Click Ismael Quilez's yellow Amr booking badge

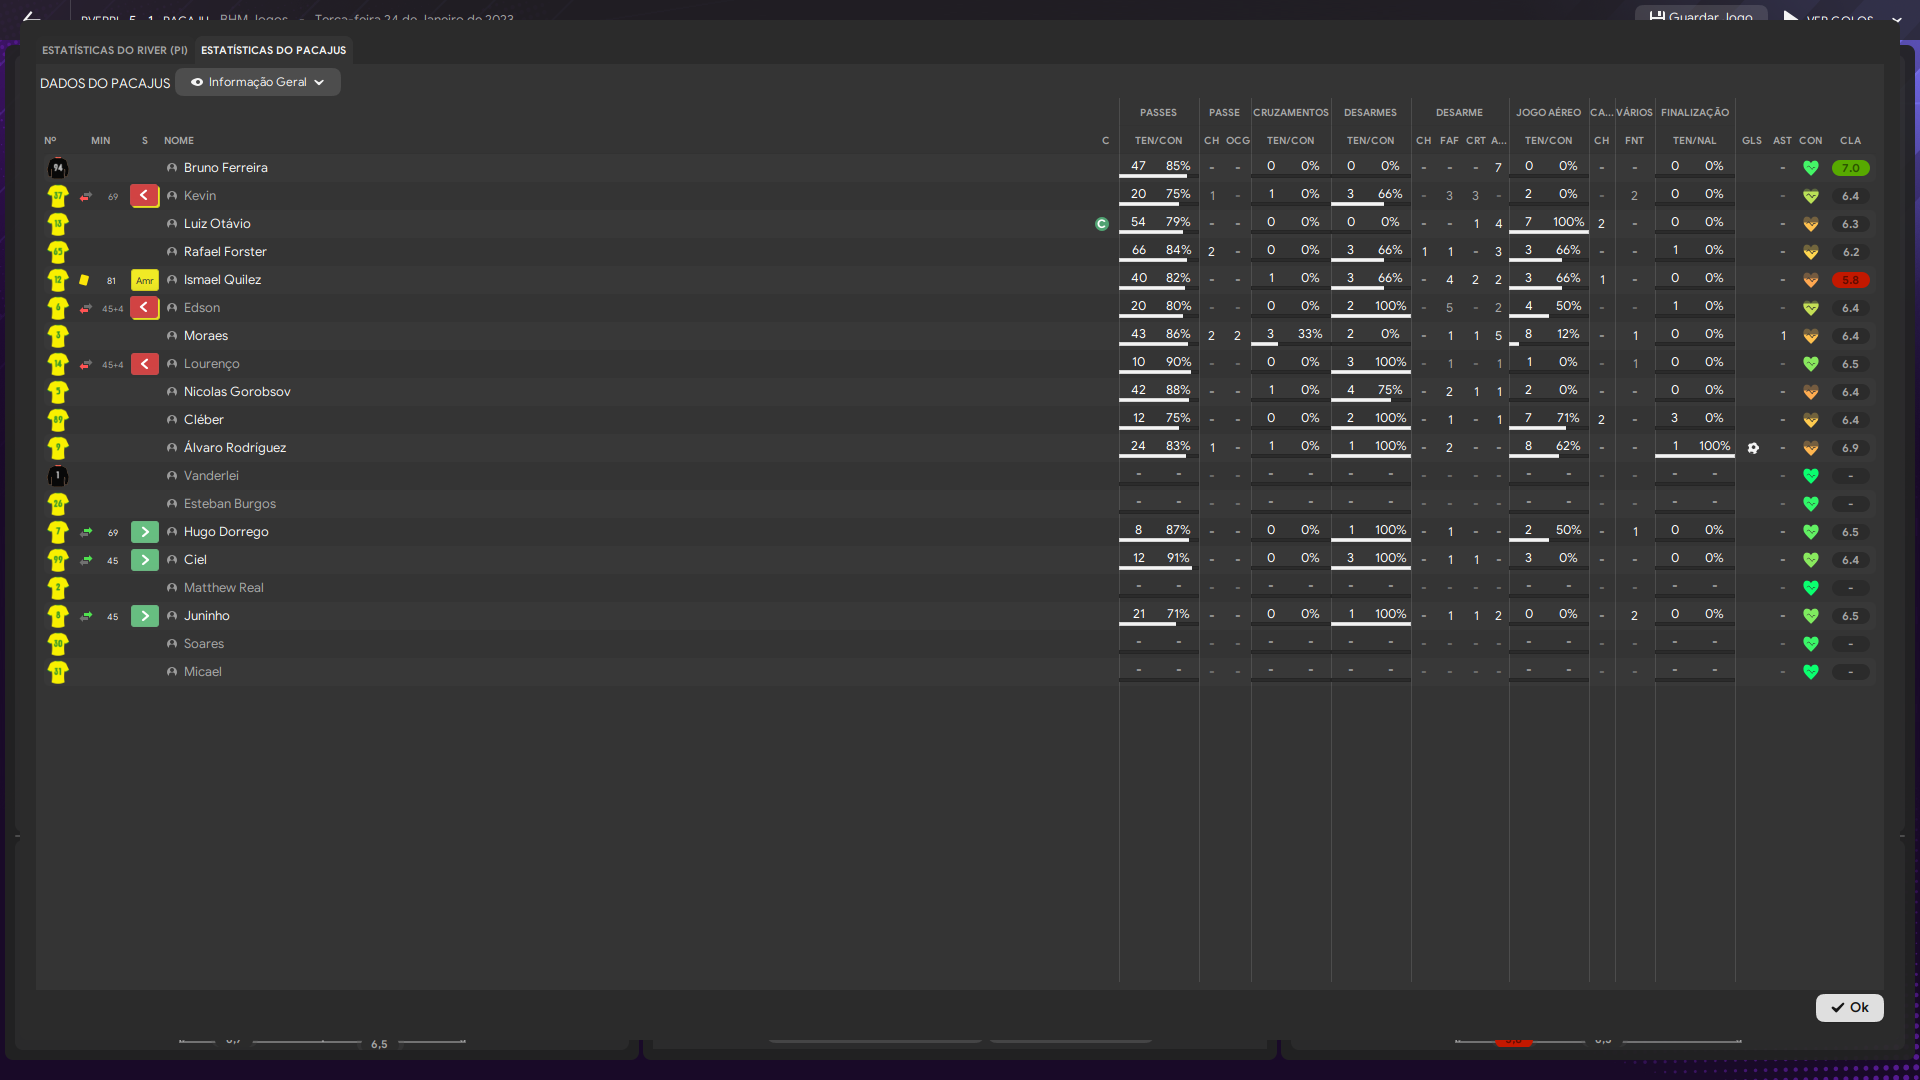pyautogui.click(x=144, y=280)
